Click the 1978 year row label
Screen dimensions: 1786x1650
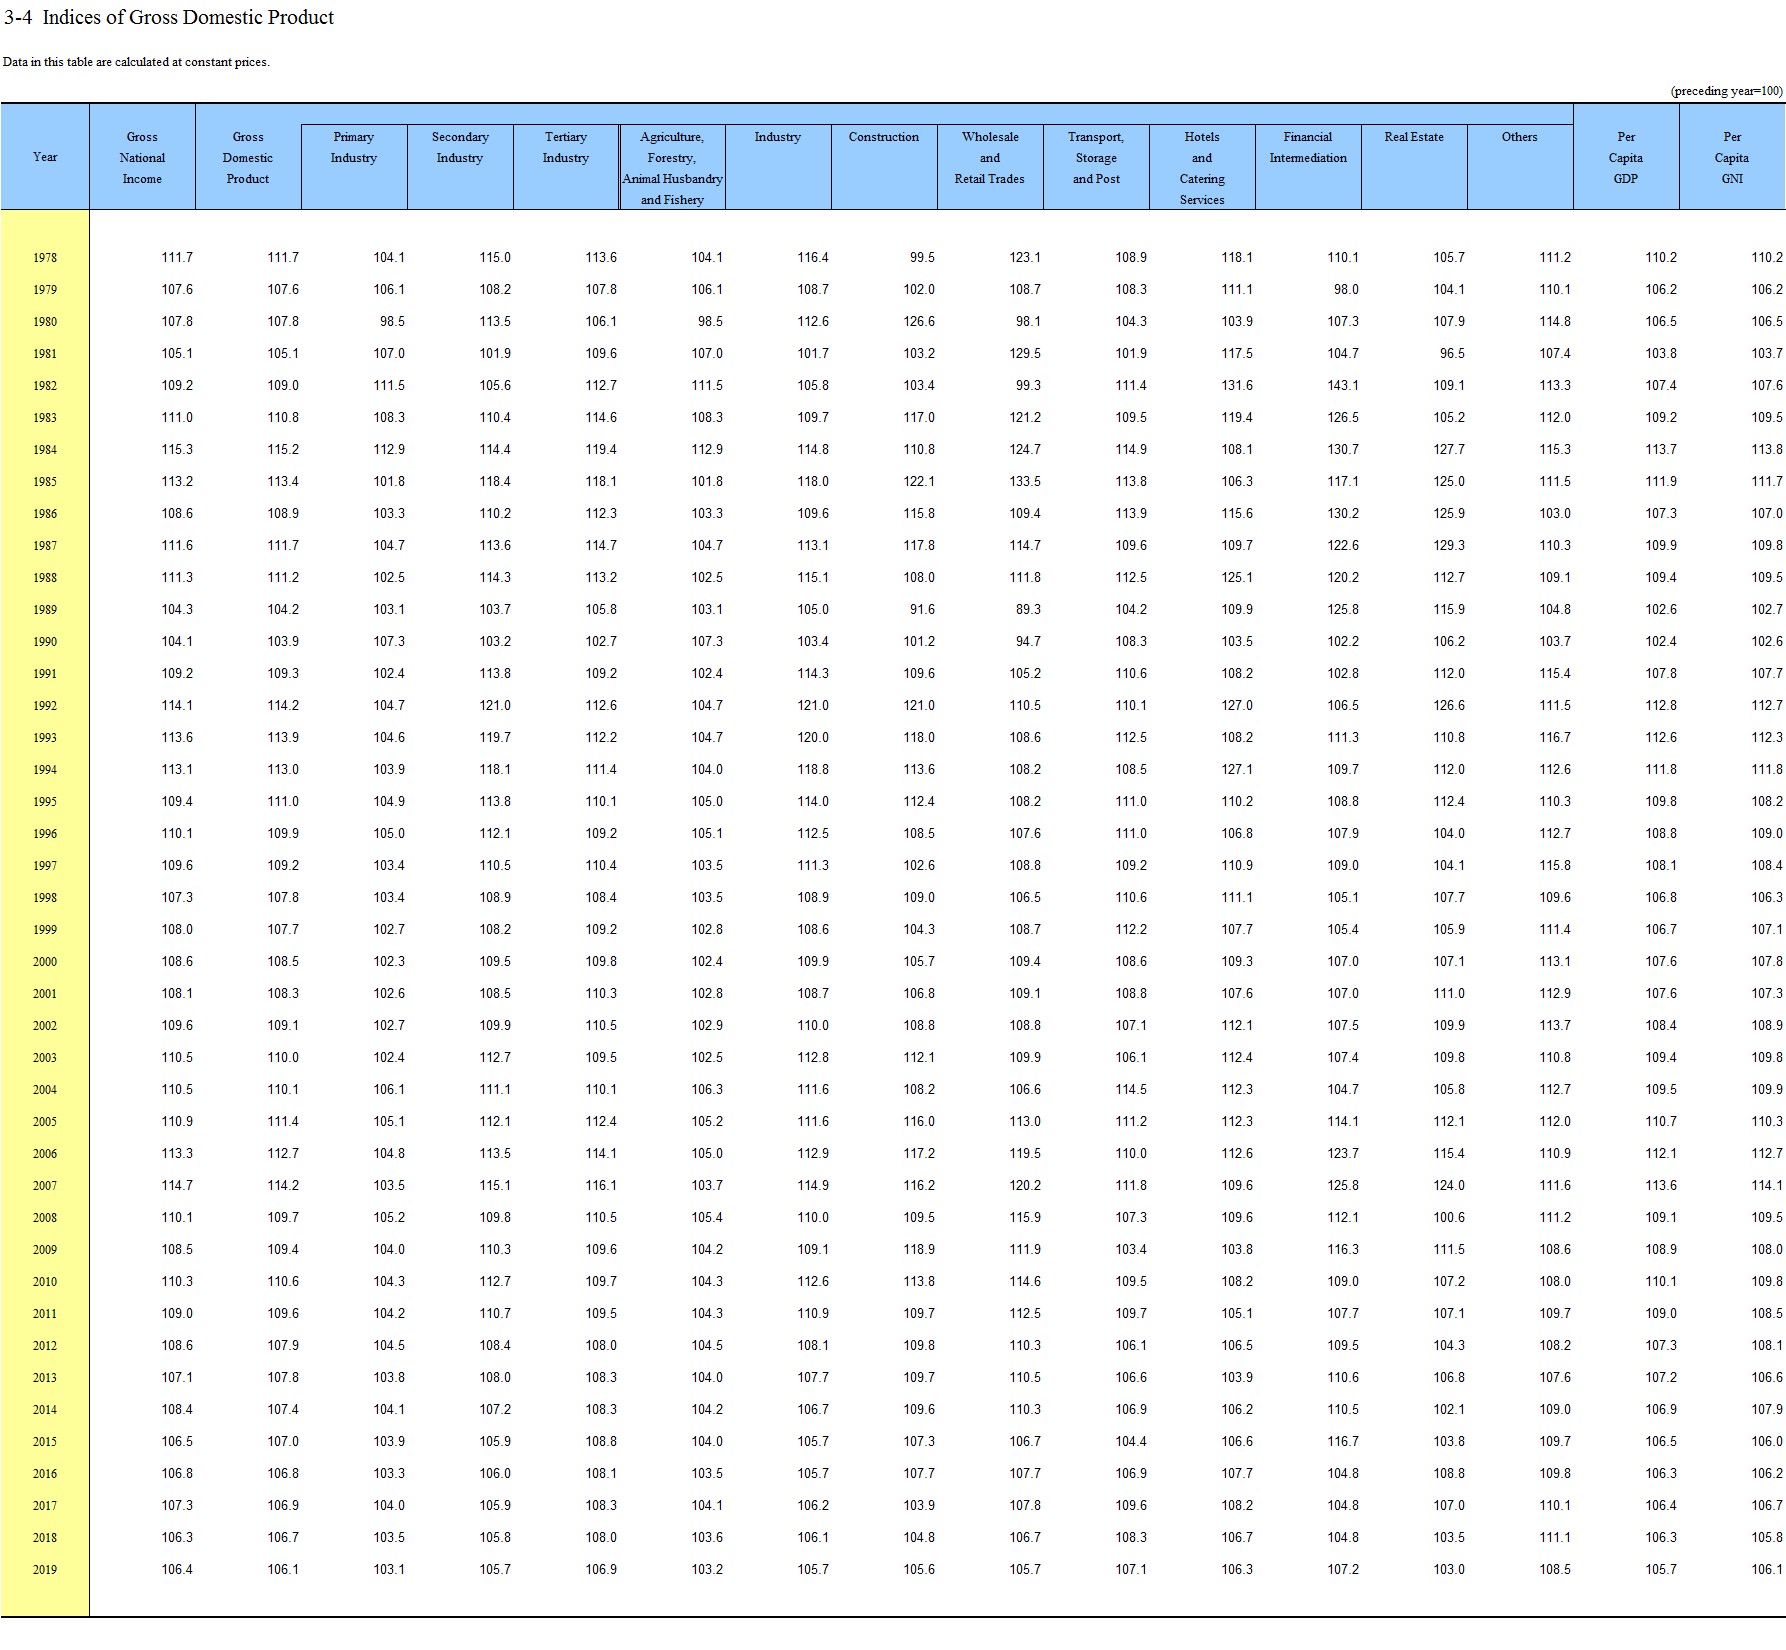45,258
